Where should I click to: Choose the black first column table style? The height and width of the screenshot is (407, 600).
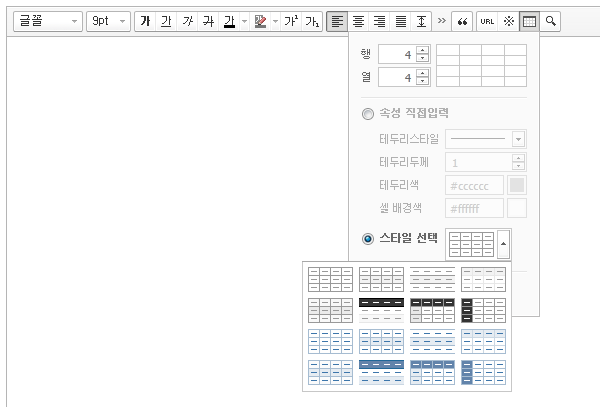[x=483, y=311]
